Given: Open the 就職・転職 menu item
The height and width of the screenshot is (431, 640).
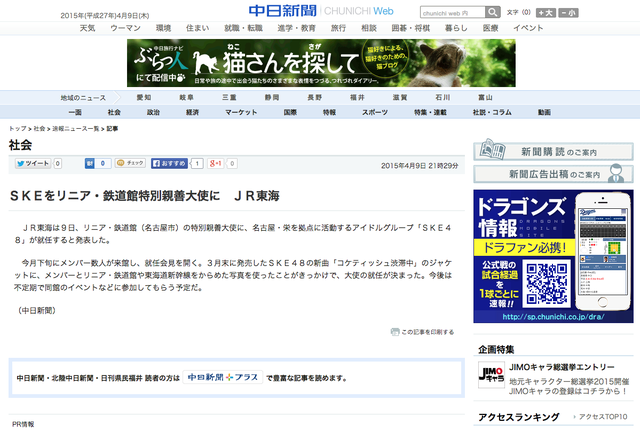Looking at the screenshot, I should [243, 28].
